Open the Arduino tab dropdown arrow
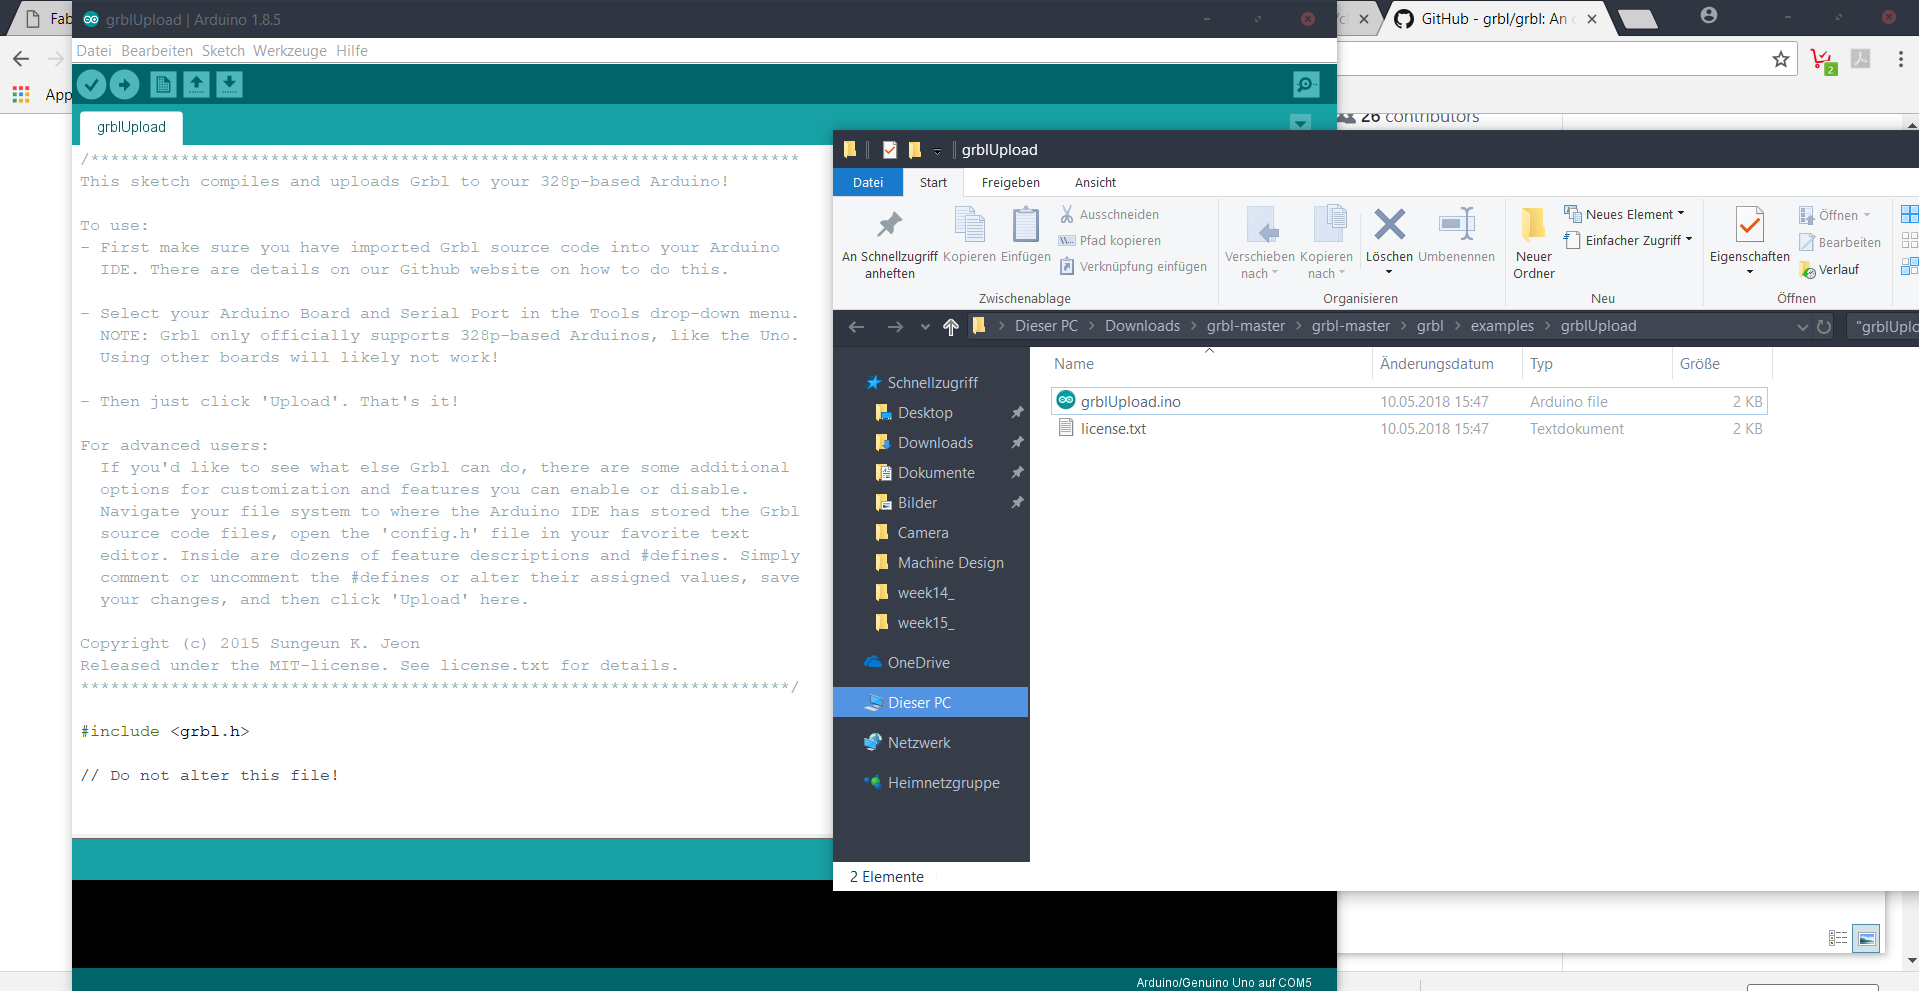The width and height of the screenshot is (1919, 991). (1300, 123)
